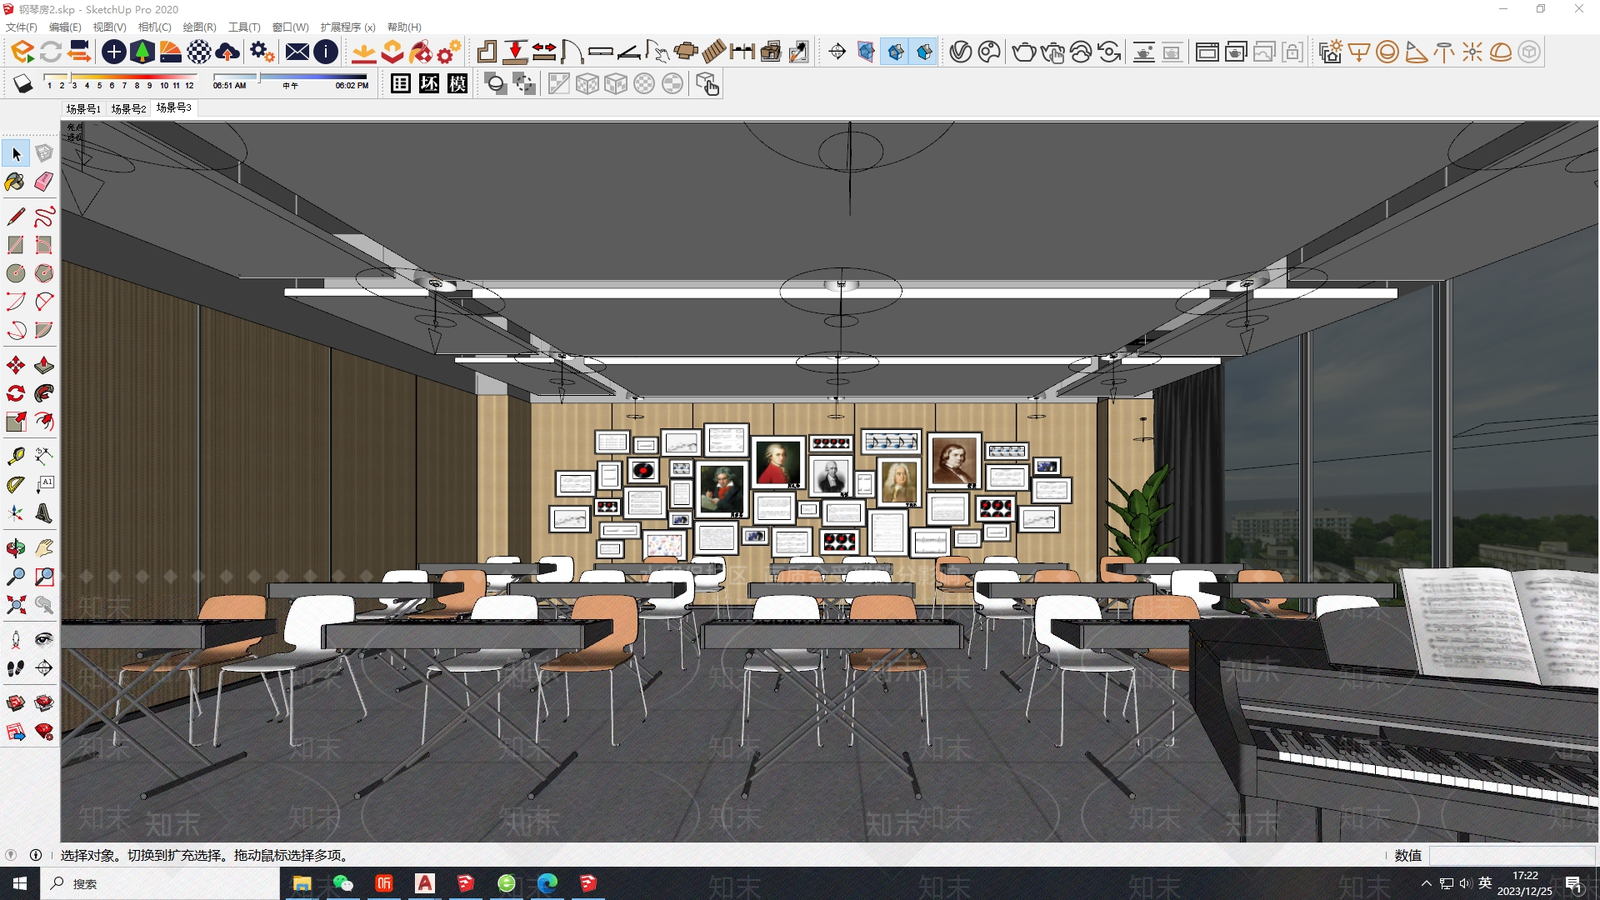Click the 数值 measurements input box
Image resolution: width=1600 pixels, height=900 pixels.
point(1512,855)
